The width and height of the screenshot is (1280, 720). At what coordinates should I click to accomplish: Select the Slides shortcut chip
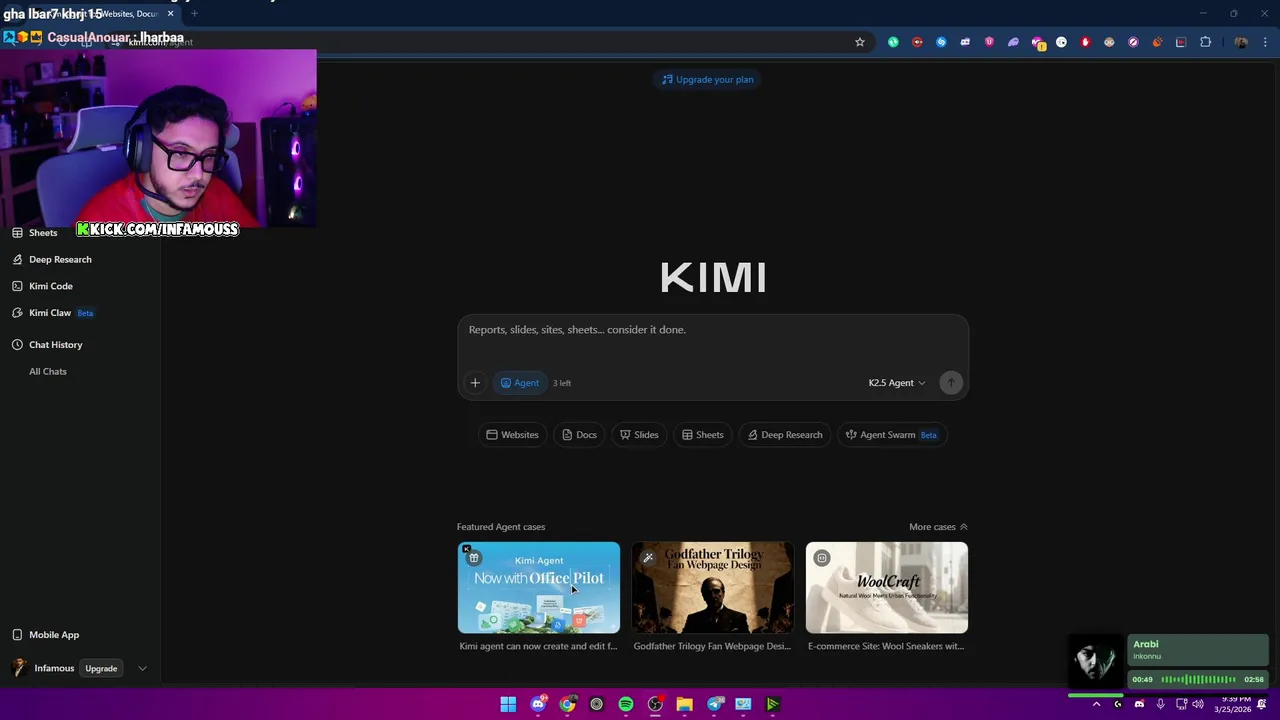pos(639,435)
